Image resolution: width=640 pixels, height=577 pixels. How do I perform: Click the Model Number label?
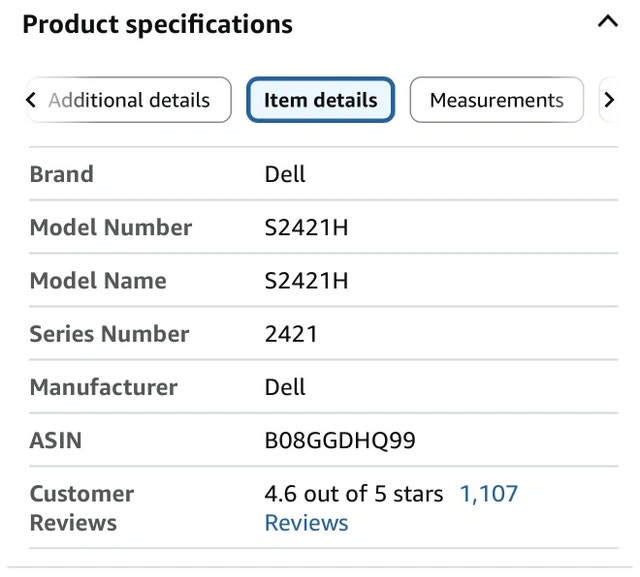(x=110, y=227)
